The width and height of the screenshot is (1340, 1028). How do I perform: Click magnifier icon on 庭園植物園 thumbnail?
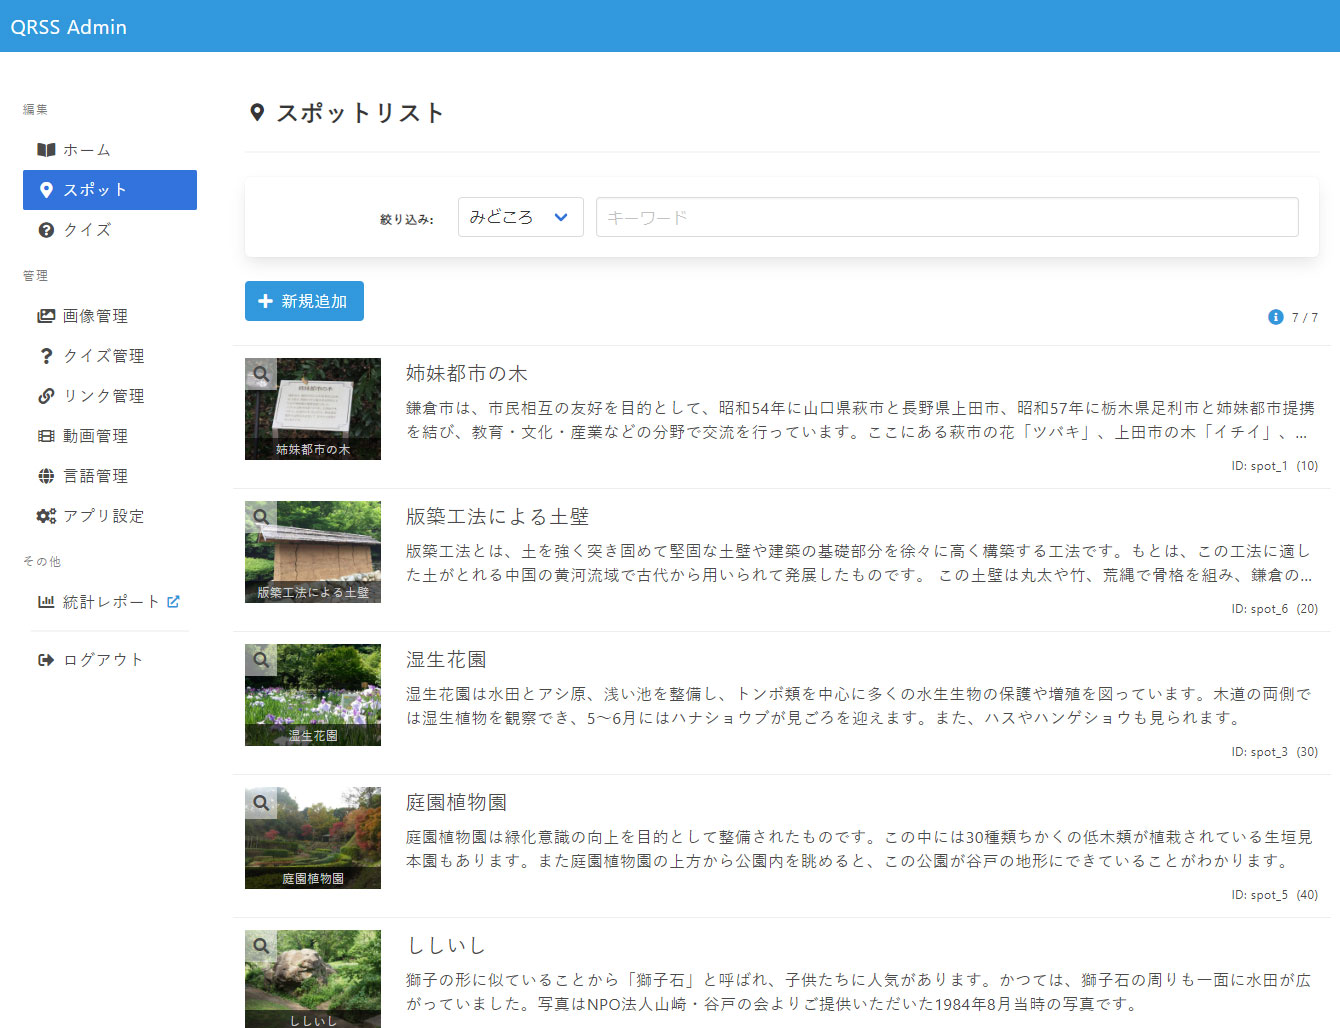261,803
